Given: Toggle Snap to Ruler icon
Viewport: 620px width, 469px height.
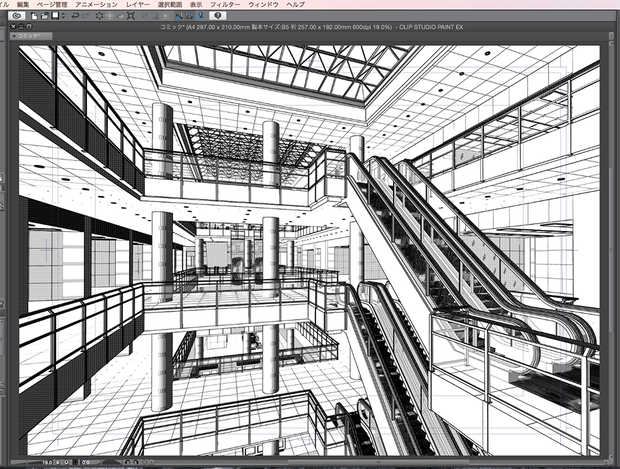Looking at the screenshot, I should point(179,16).
